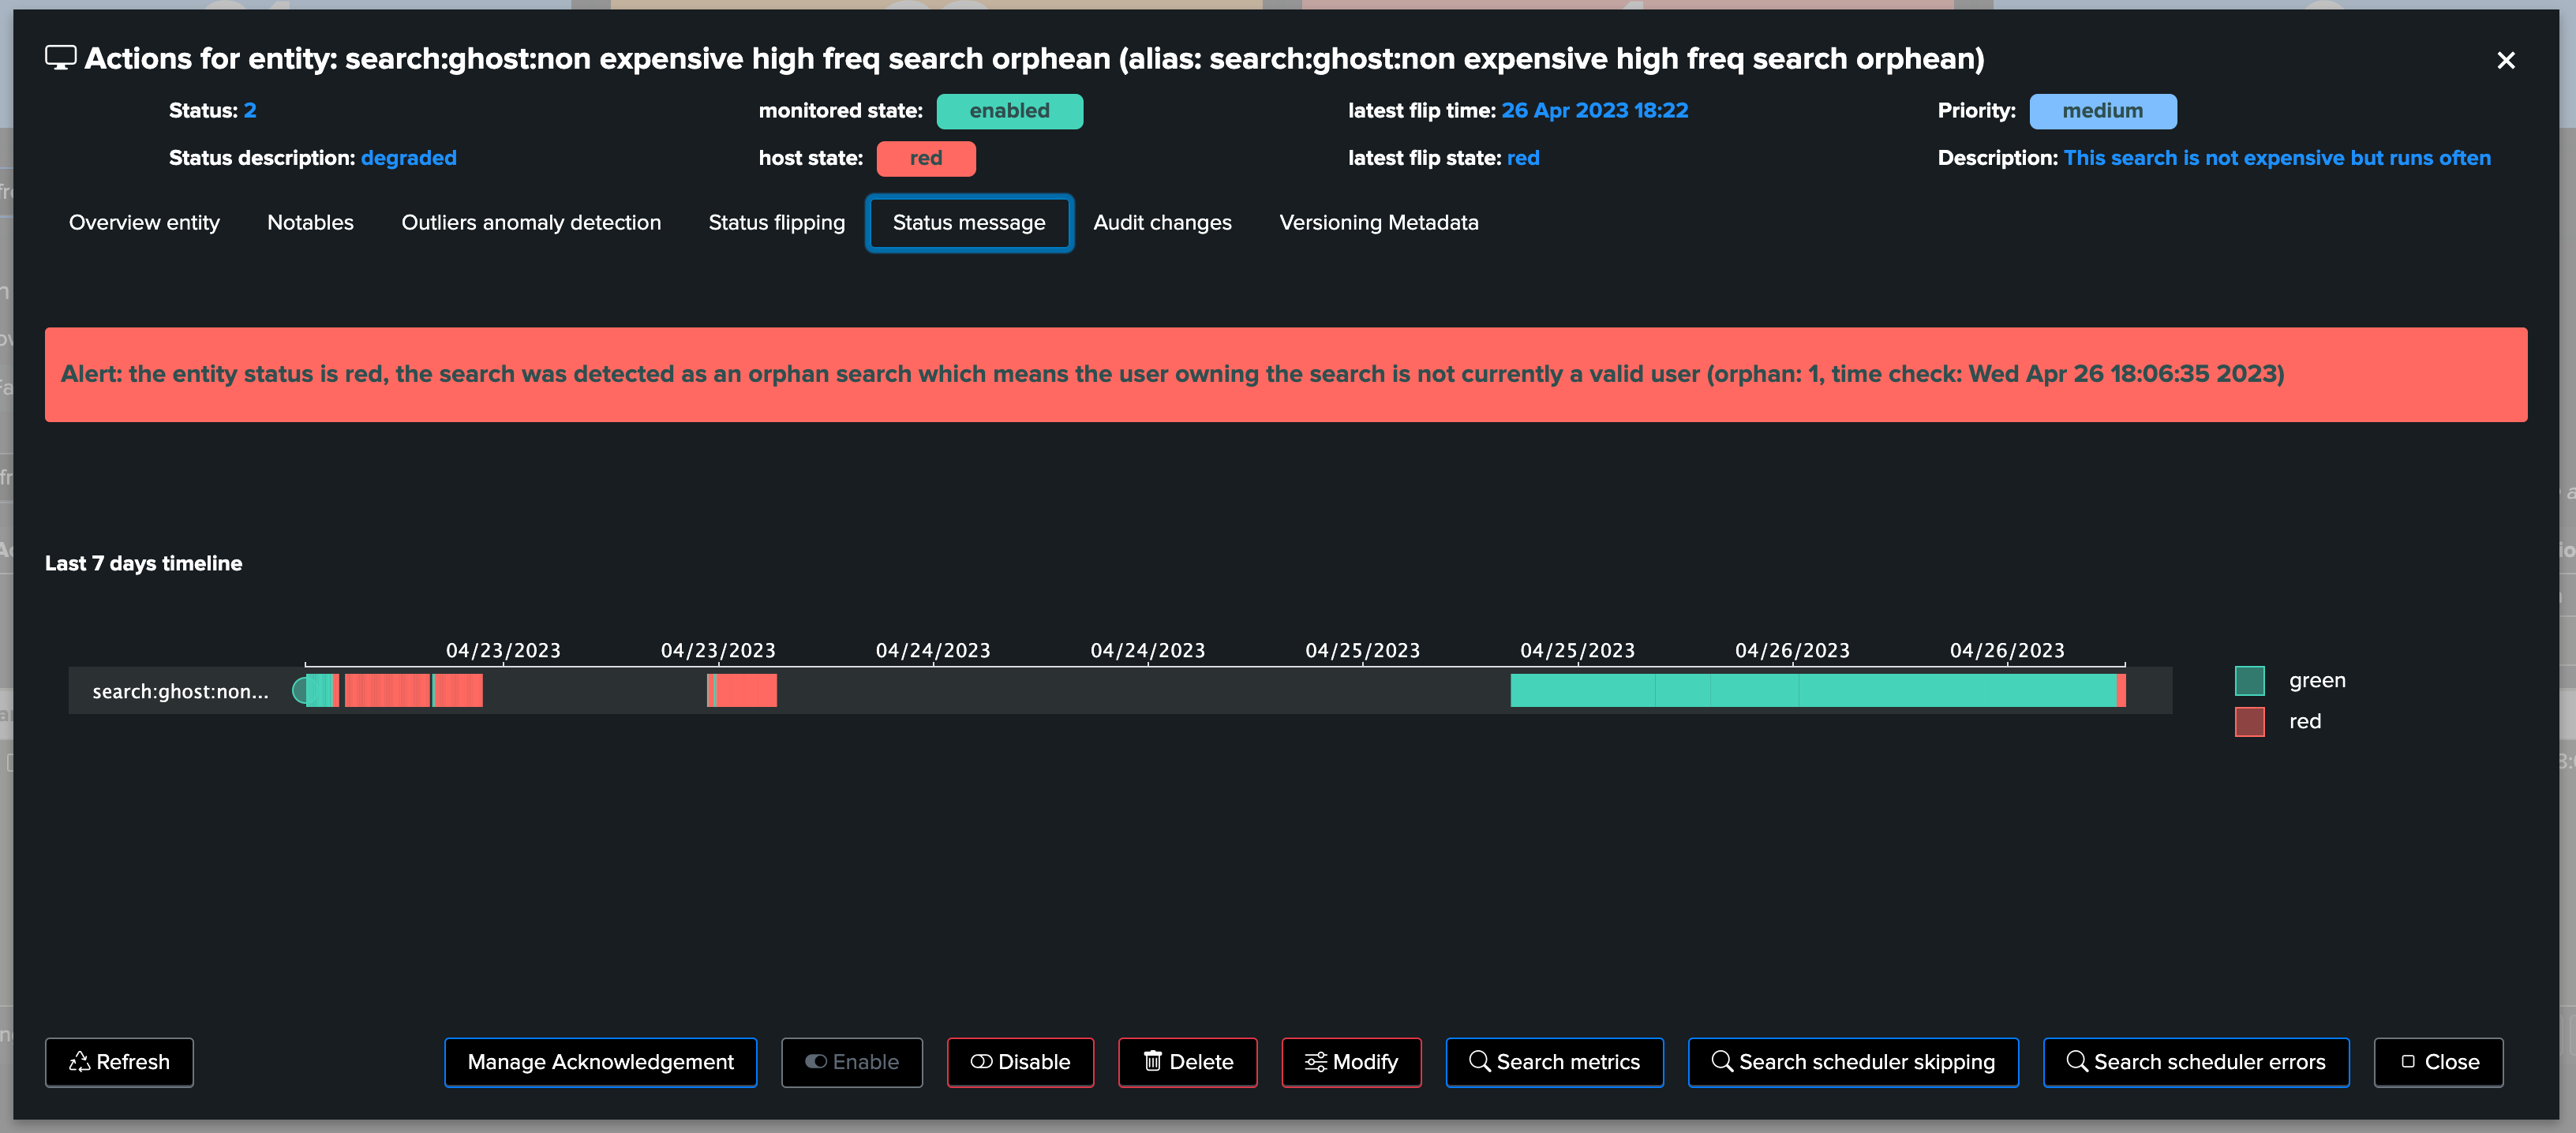Viewport: 2576px width, 1133px height.
Task: Toggle the Disable entity button
Action: point(1020,1062)
